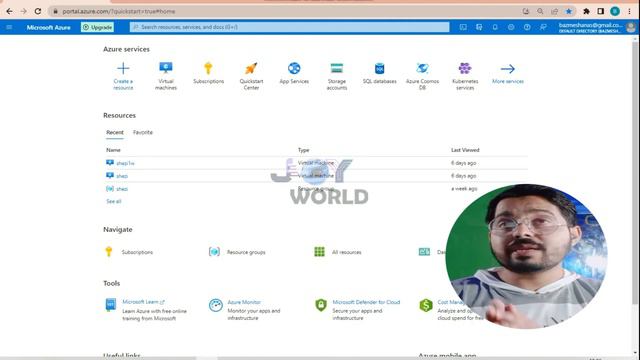The height and width of the screenshot is (360, 640).
Task: Open the shep1w virtual machine resource
Action: [125, 163]
